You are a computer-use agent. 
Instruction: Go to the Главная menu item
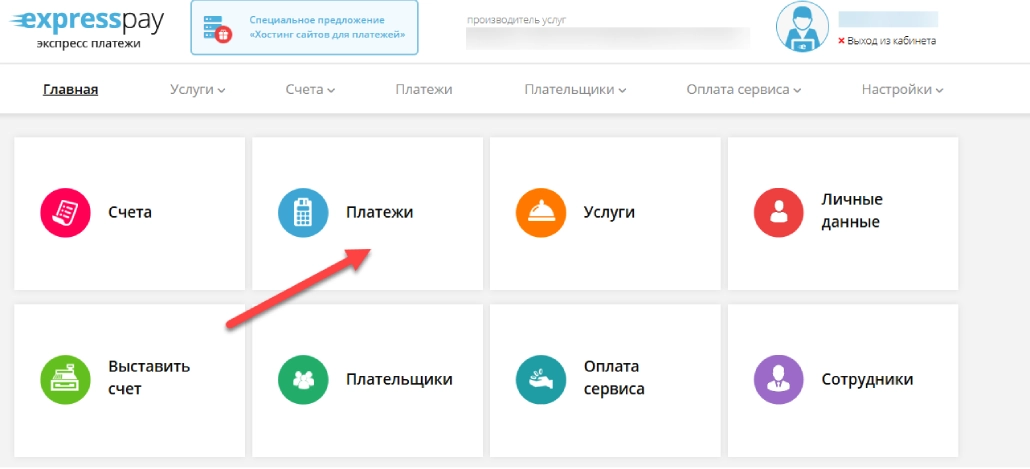pyautogui.click(x=70, y=90)
